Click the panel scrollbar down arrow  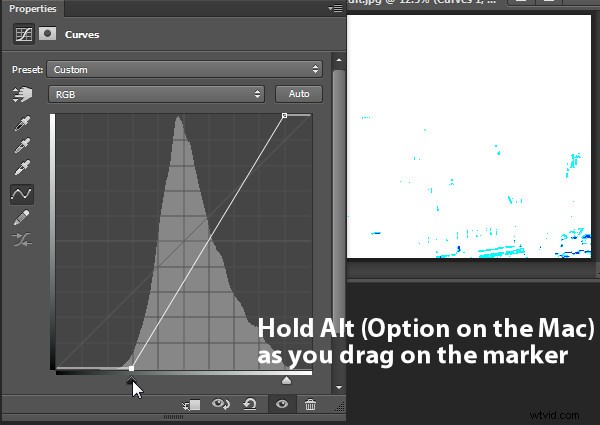[339, 387]
